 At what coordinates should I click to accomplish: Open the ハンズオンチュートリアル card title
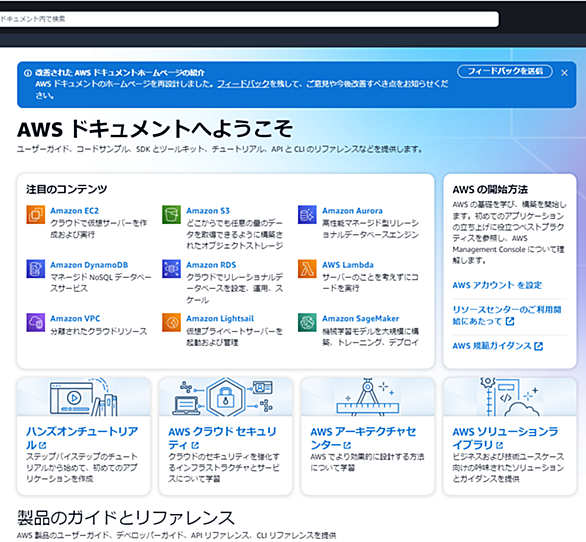tap(82, 438)
